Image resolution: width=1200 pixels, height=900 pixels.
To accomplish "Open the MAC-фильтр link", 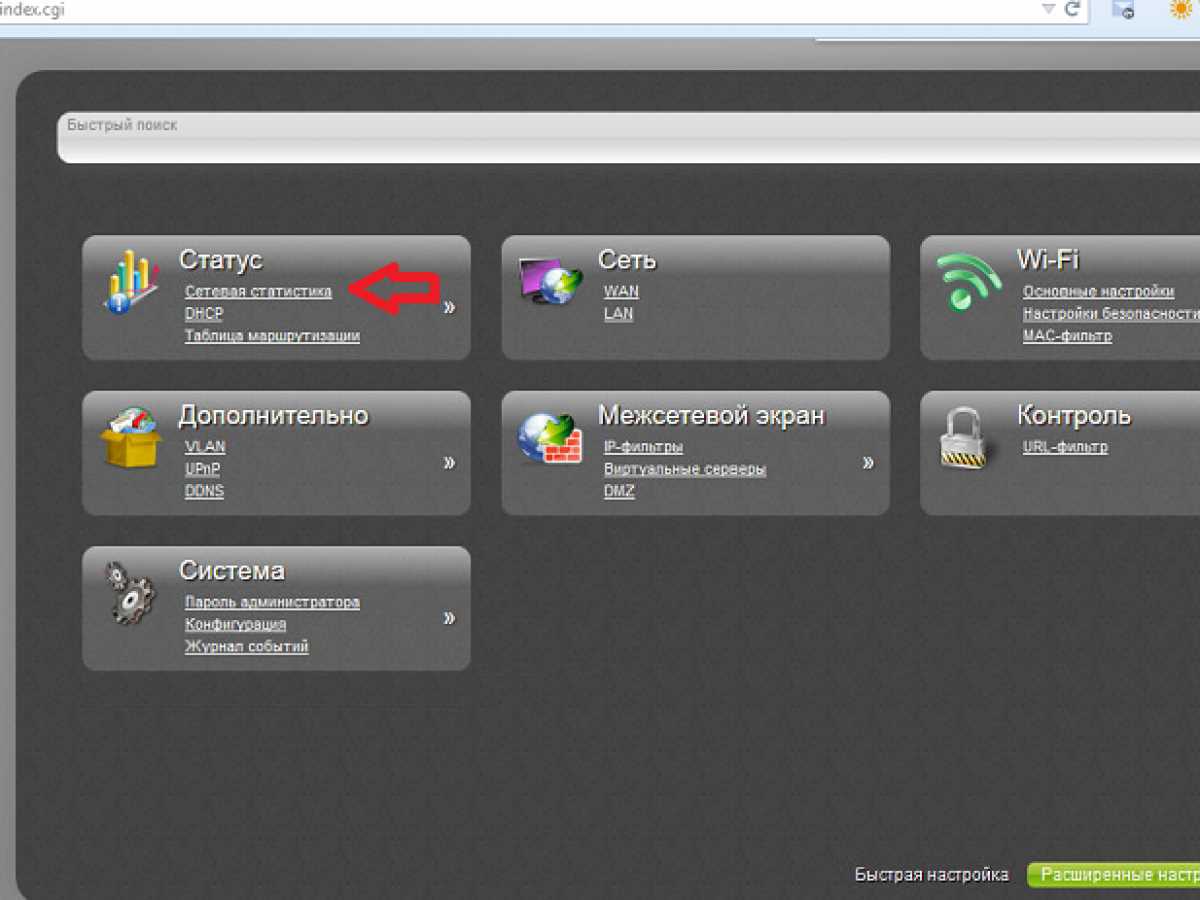I will coord(1067,336).
